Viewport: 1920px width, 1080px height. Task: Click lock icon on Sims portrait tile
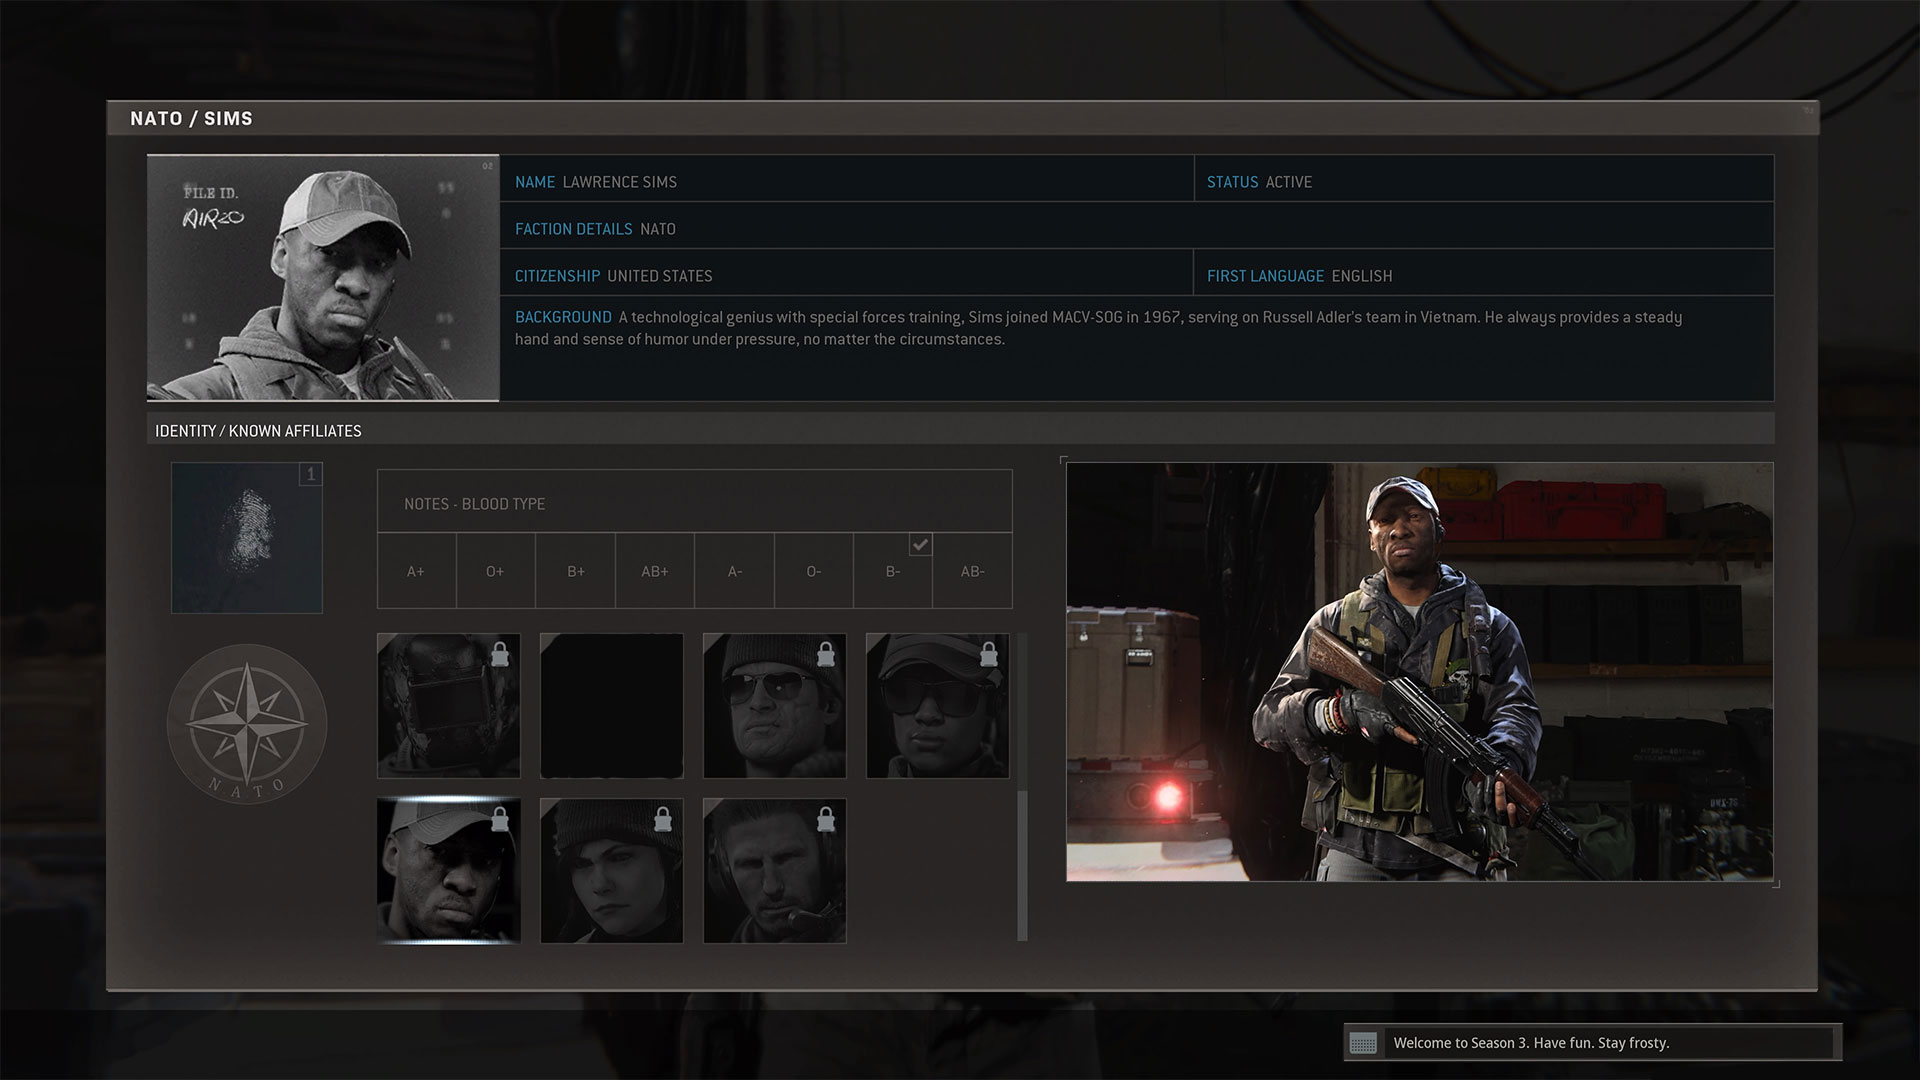[500, 820]
